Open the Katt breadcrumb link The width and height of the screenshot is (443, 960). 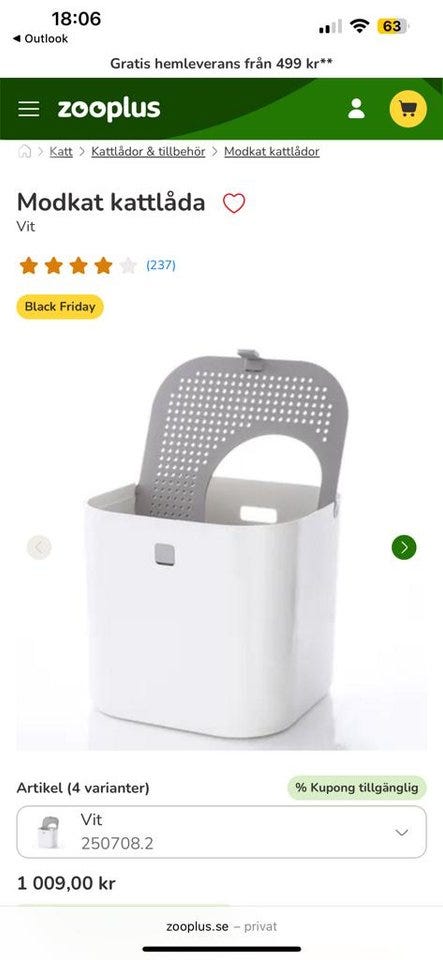(61, 151)
